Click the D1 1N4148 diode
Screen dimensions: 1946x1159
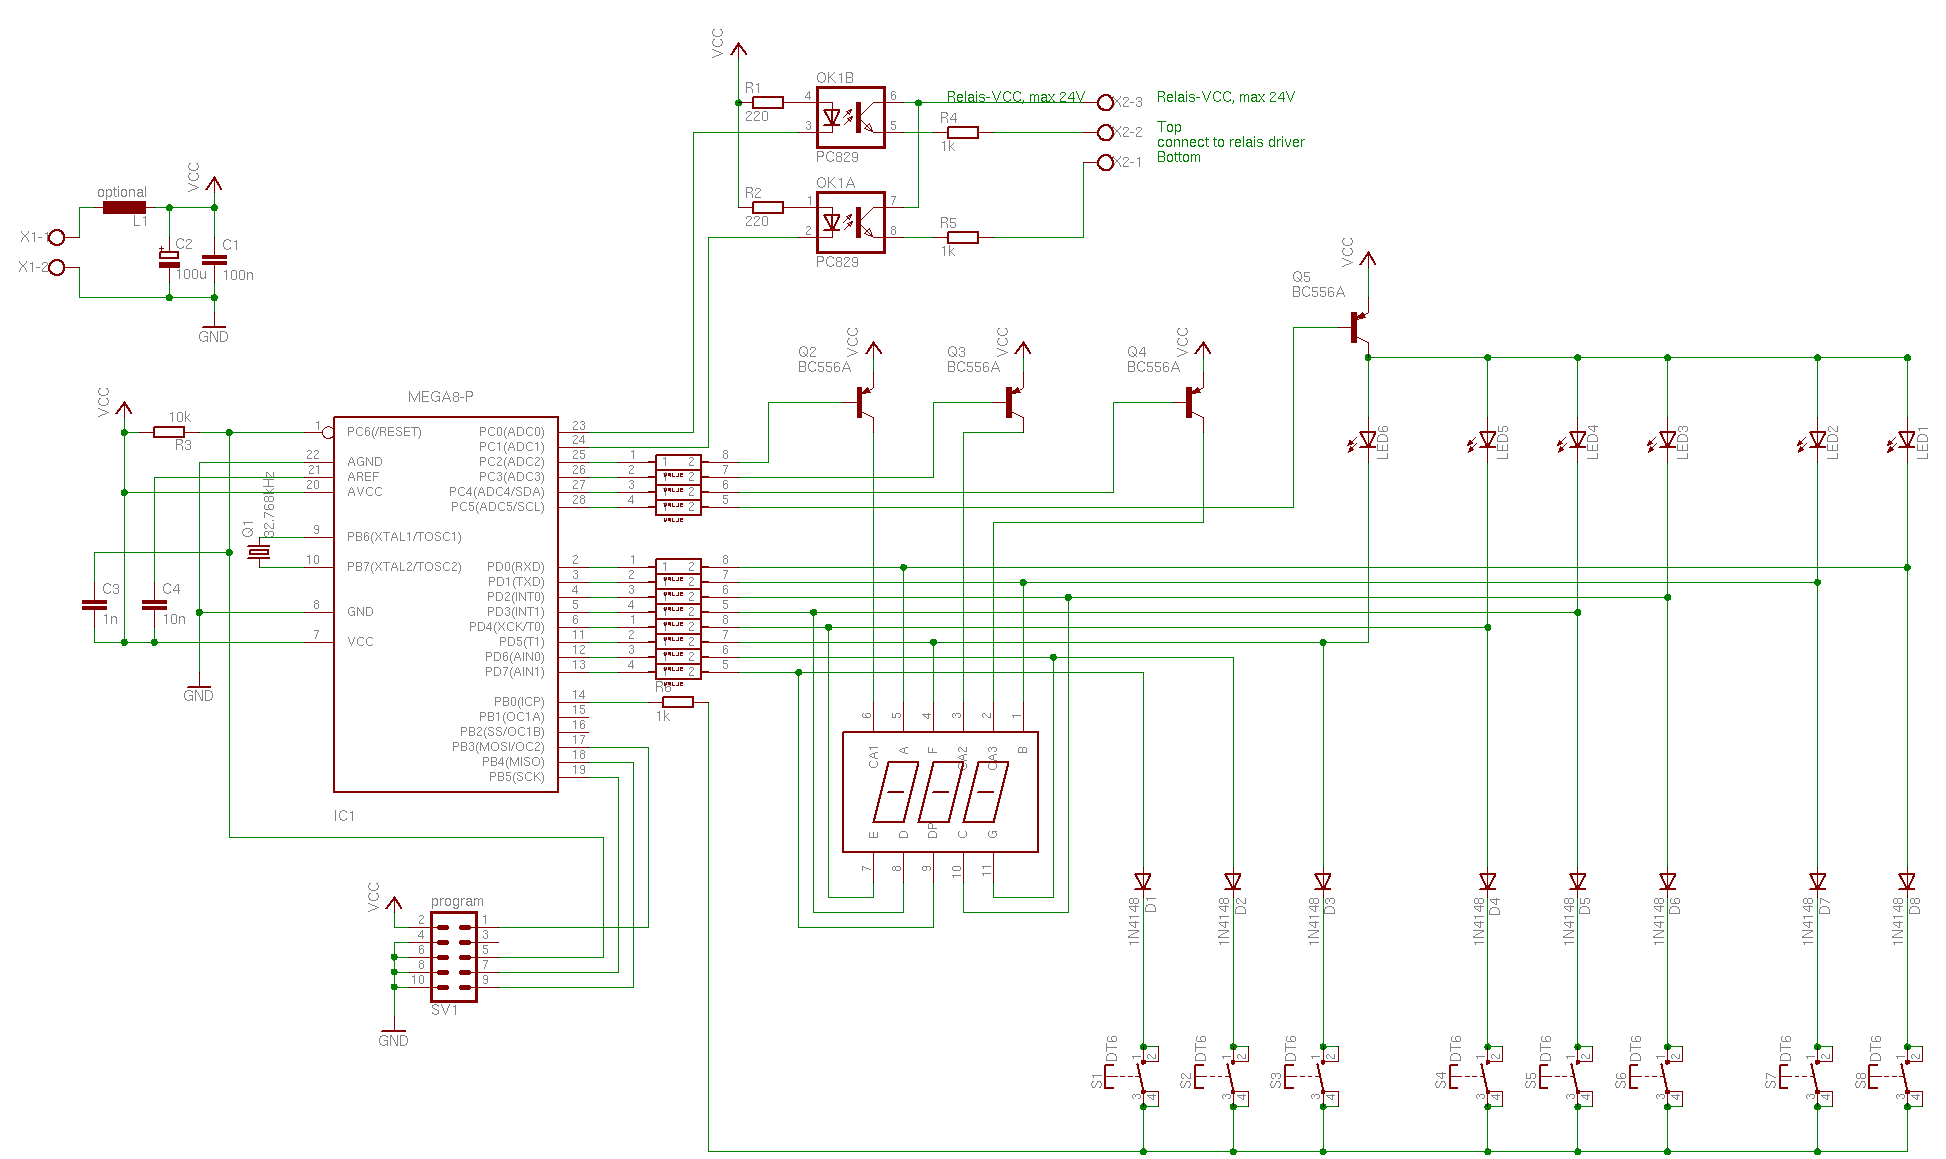click(x=1143, y=881)
